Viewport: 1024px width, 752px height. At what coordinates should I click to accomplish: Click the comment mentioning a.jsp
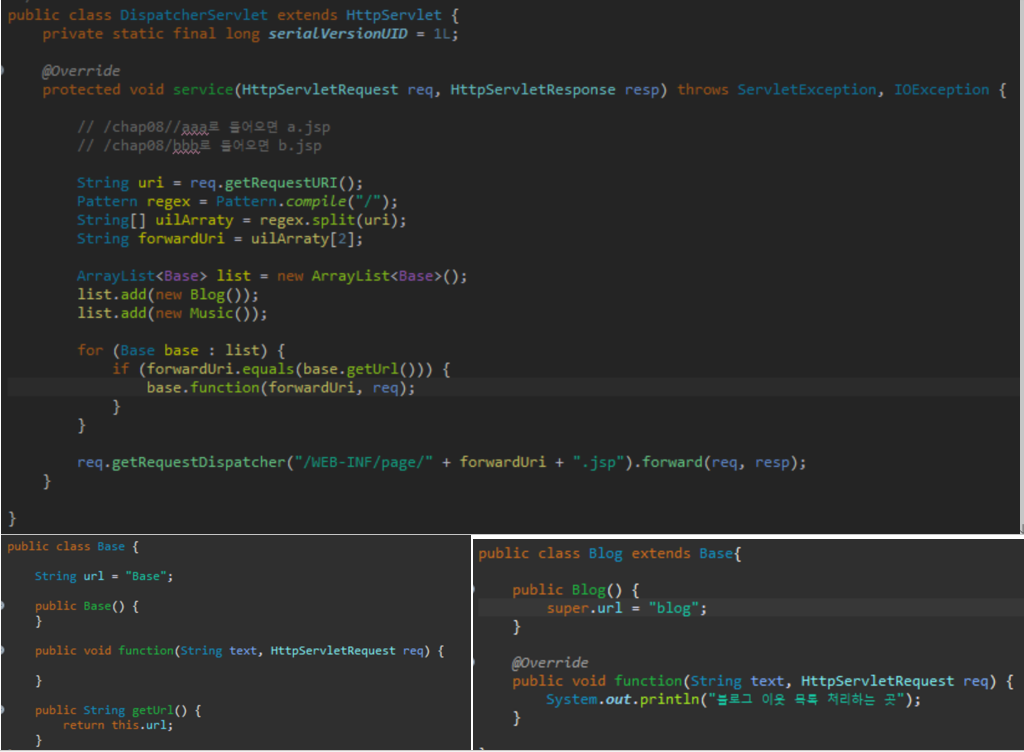pos(204,127)
